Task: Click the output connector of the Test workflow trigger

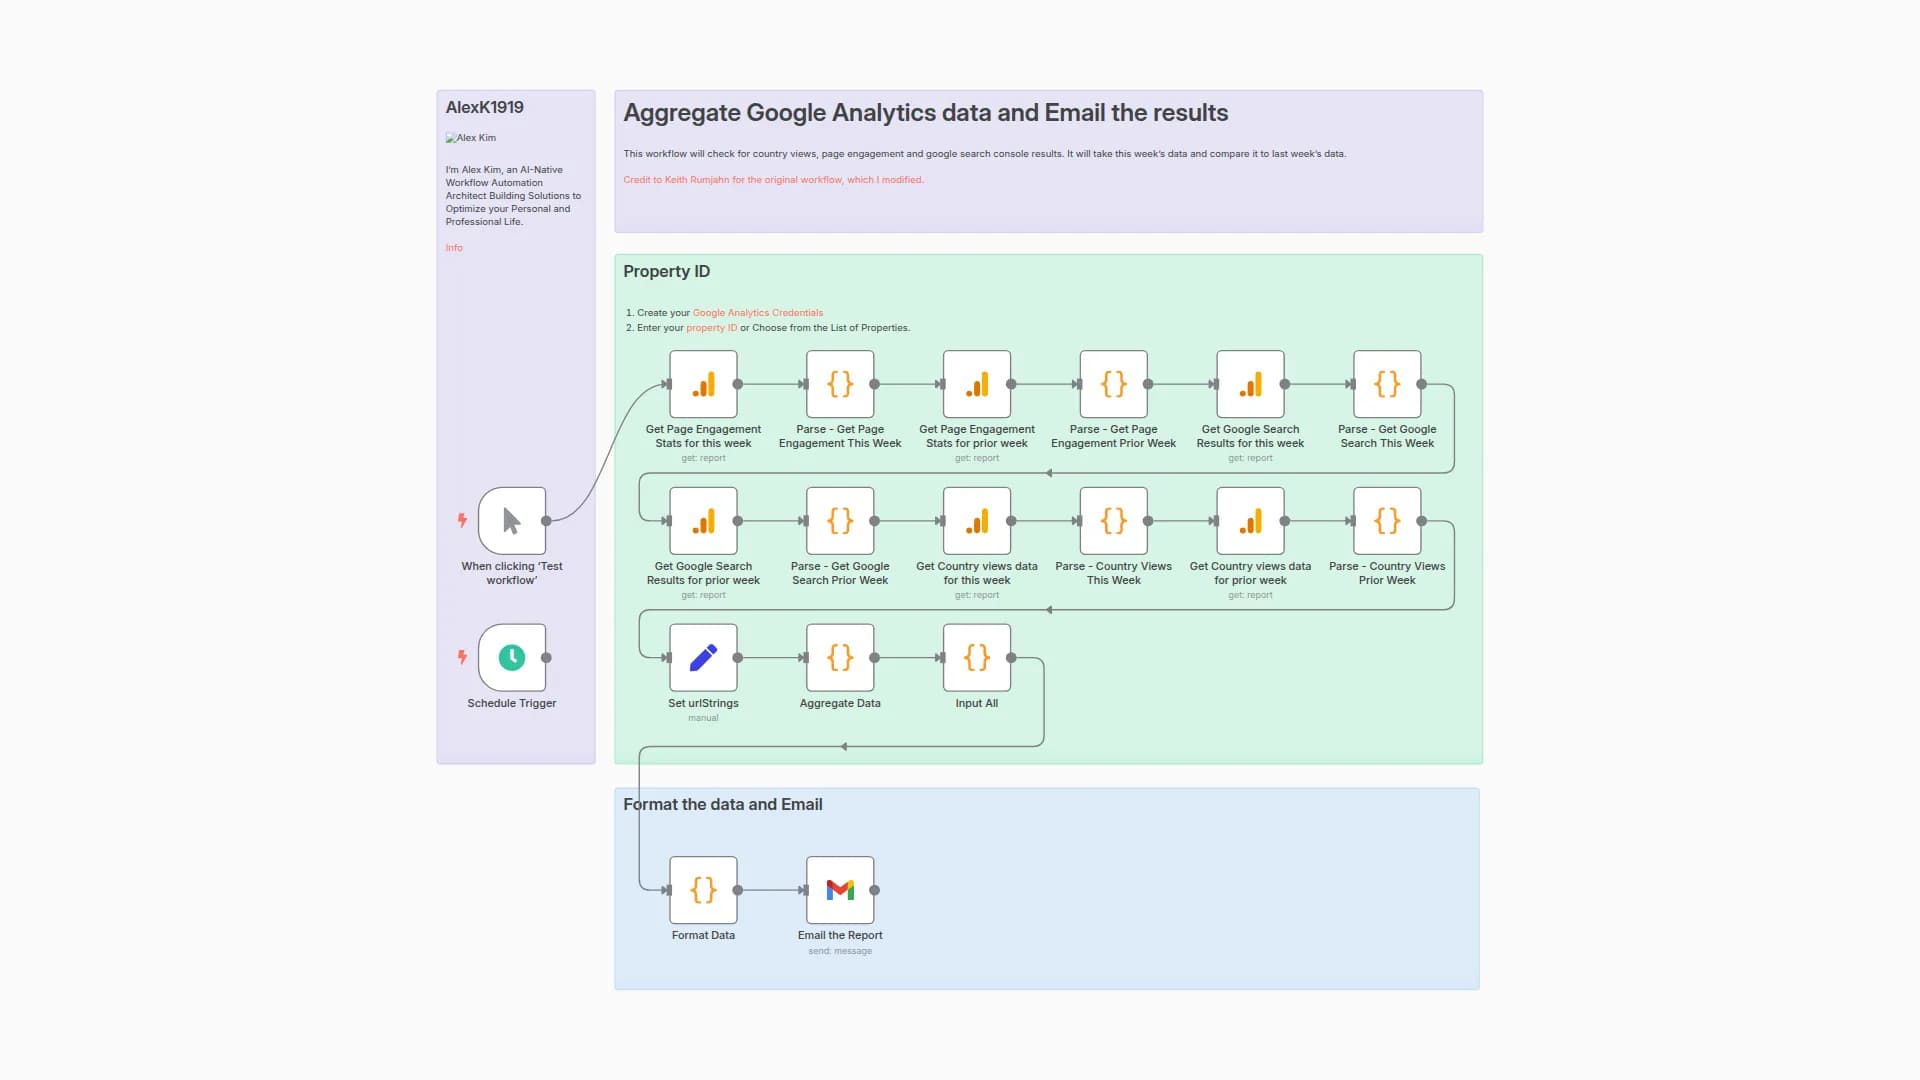Action: point(546,521)
